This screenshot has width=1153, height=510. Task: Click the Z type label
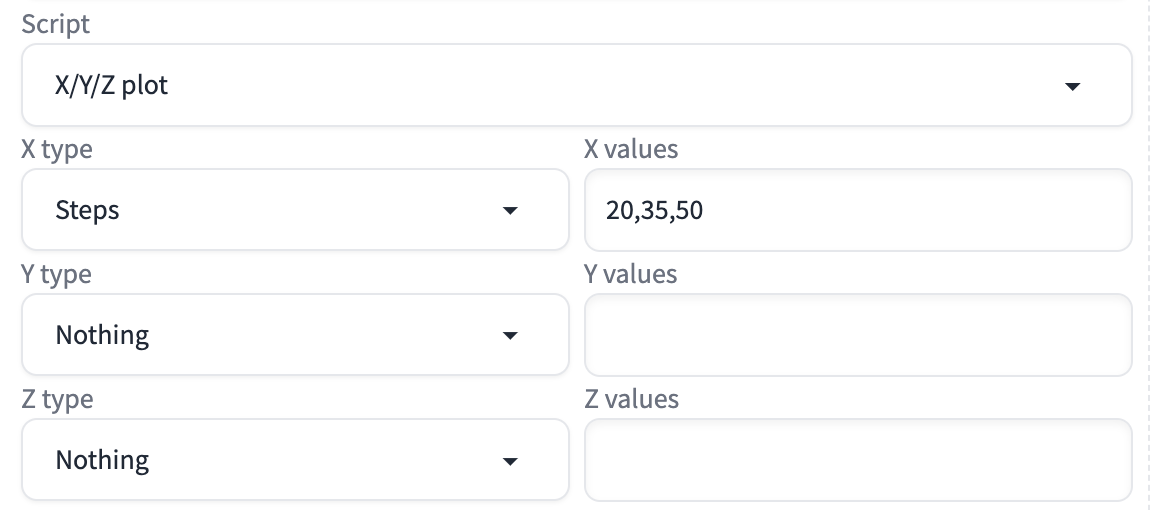click(x=57, y=399)
